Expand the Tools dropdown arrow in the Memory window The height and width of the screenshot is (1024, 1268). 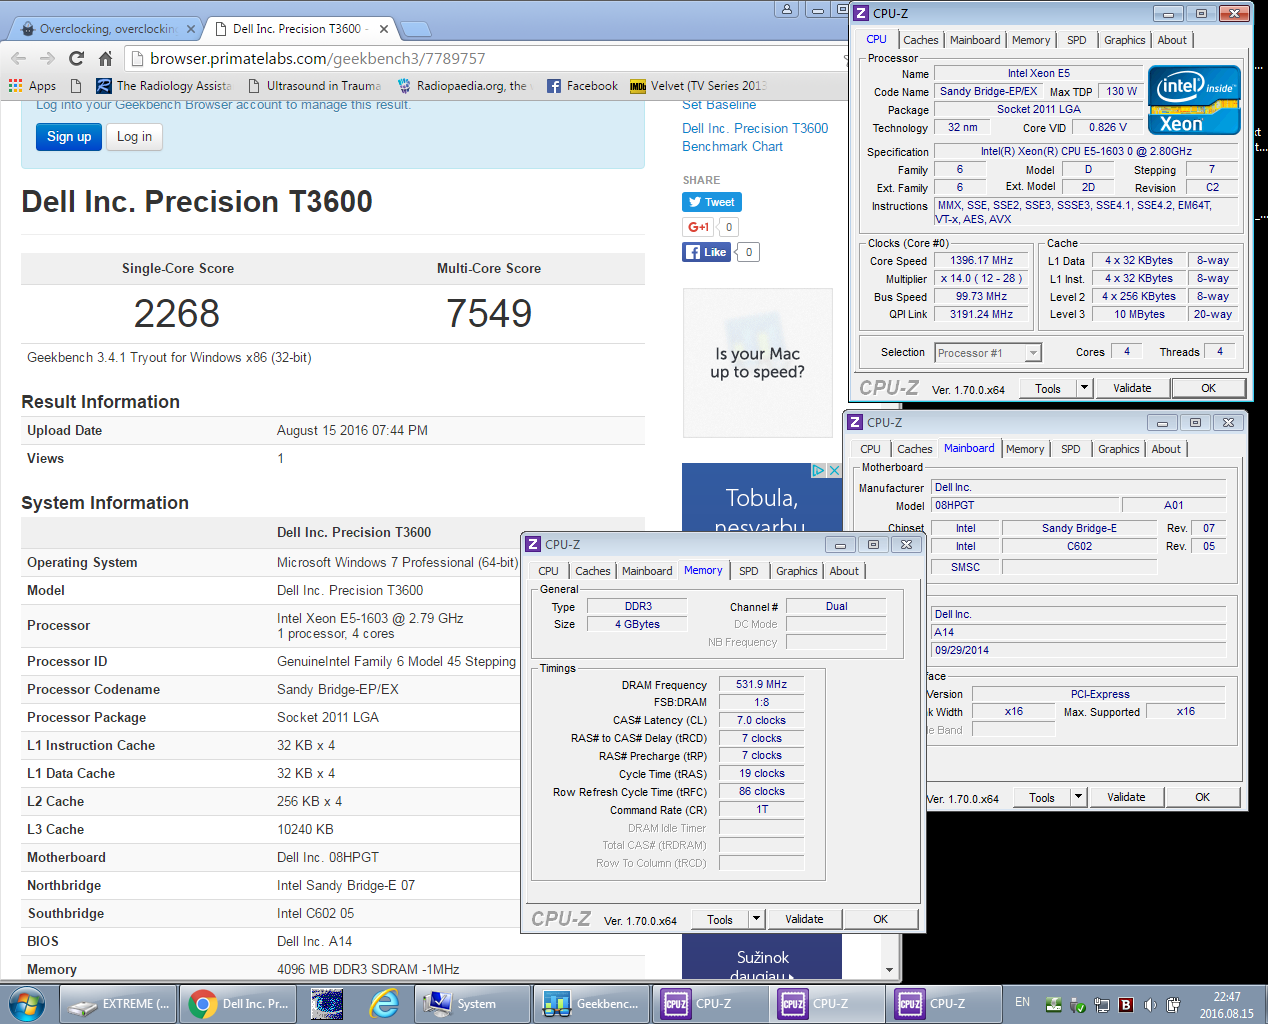(x=756, y=919)
